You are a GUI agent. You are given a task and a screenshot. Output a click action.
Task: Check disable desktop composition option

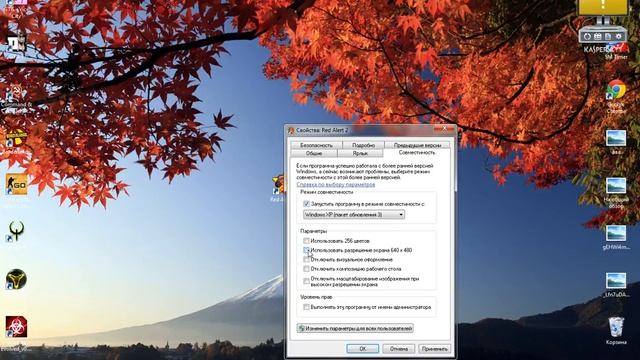306,269
